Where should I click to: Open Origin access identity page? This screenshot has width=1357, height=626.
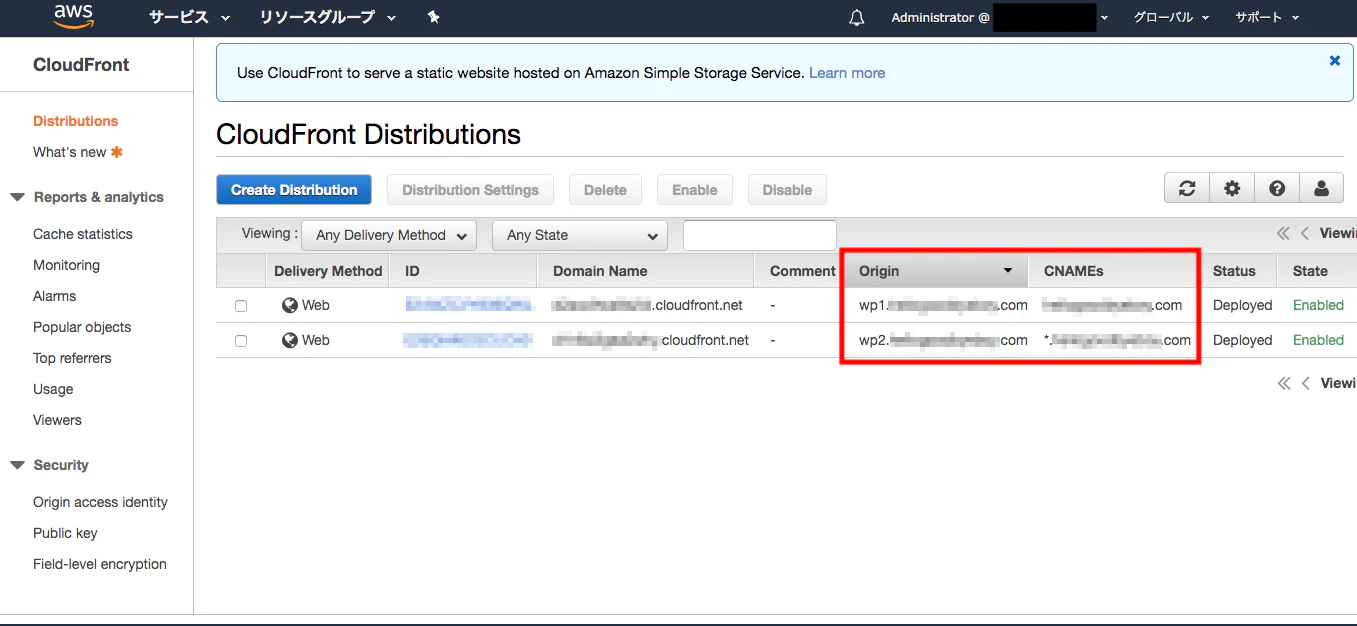(100, 502)
